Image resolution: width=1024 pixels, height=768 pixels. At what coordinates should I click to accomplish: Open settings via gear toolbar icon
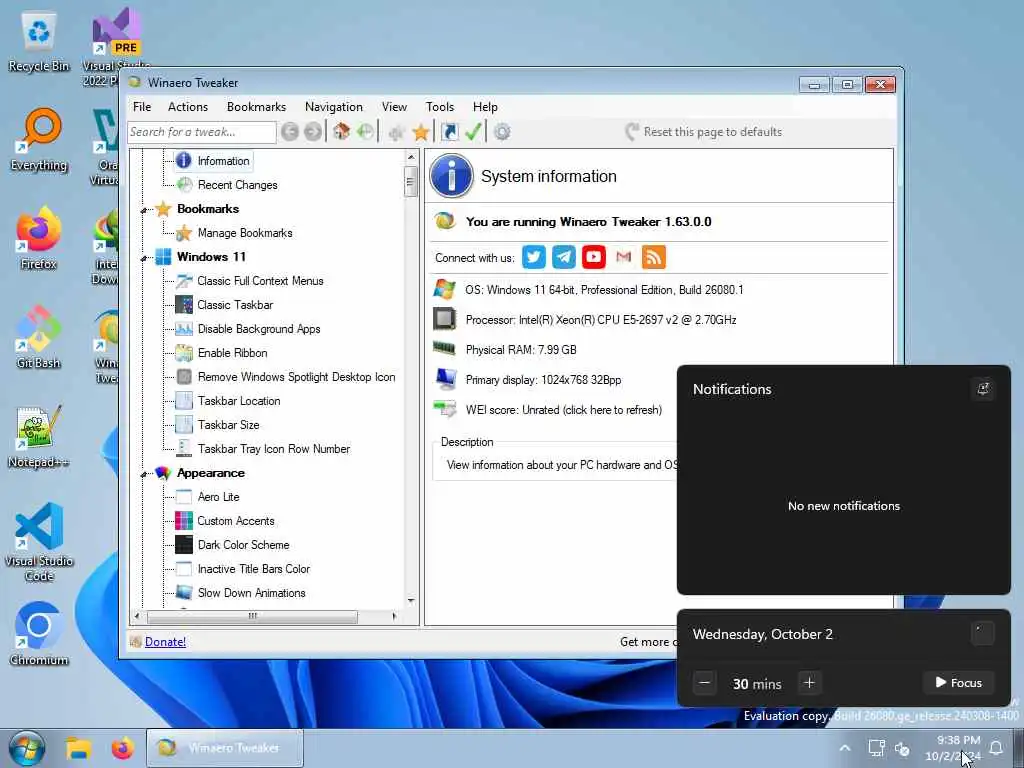click(502, 132)
